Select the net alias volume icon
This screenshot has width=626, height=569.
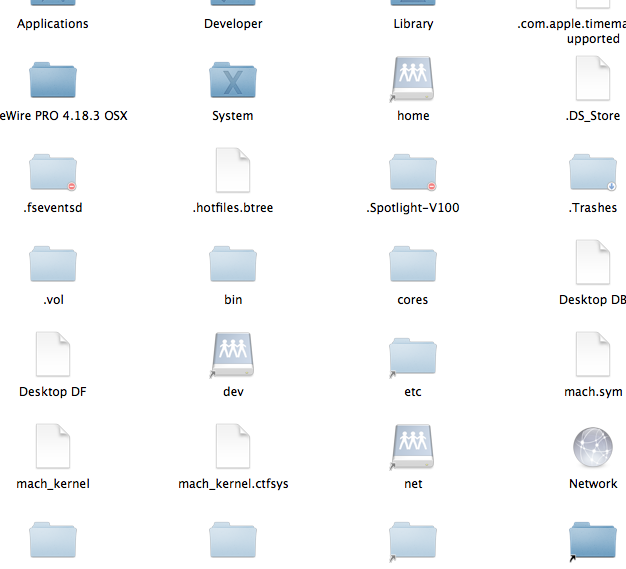pos(413,447)
